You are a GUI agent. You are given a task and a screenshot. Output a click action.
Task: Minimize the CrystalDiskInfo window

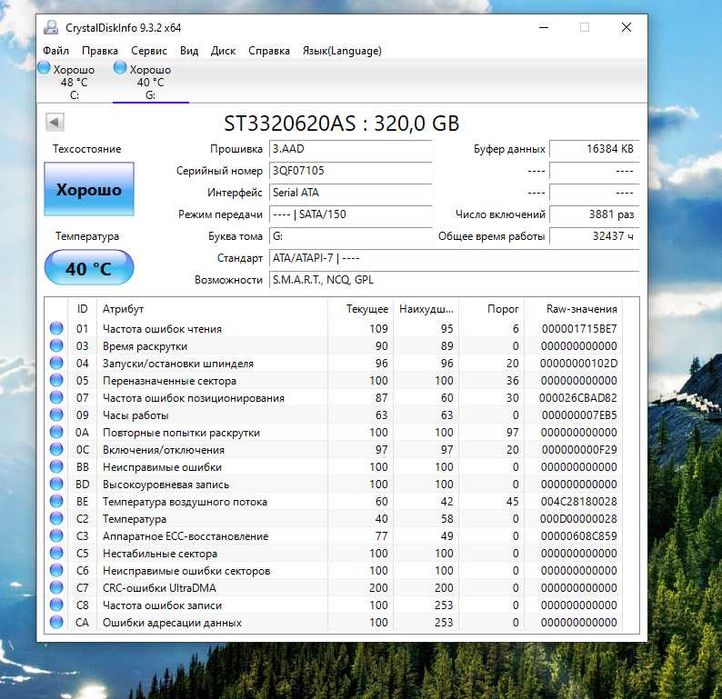point(544,28)
